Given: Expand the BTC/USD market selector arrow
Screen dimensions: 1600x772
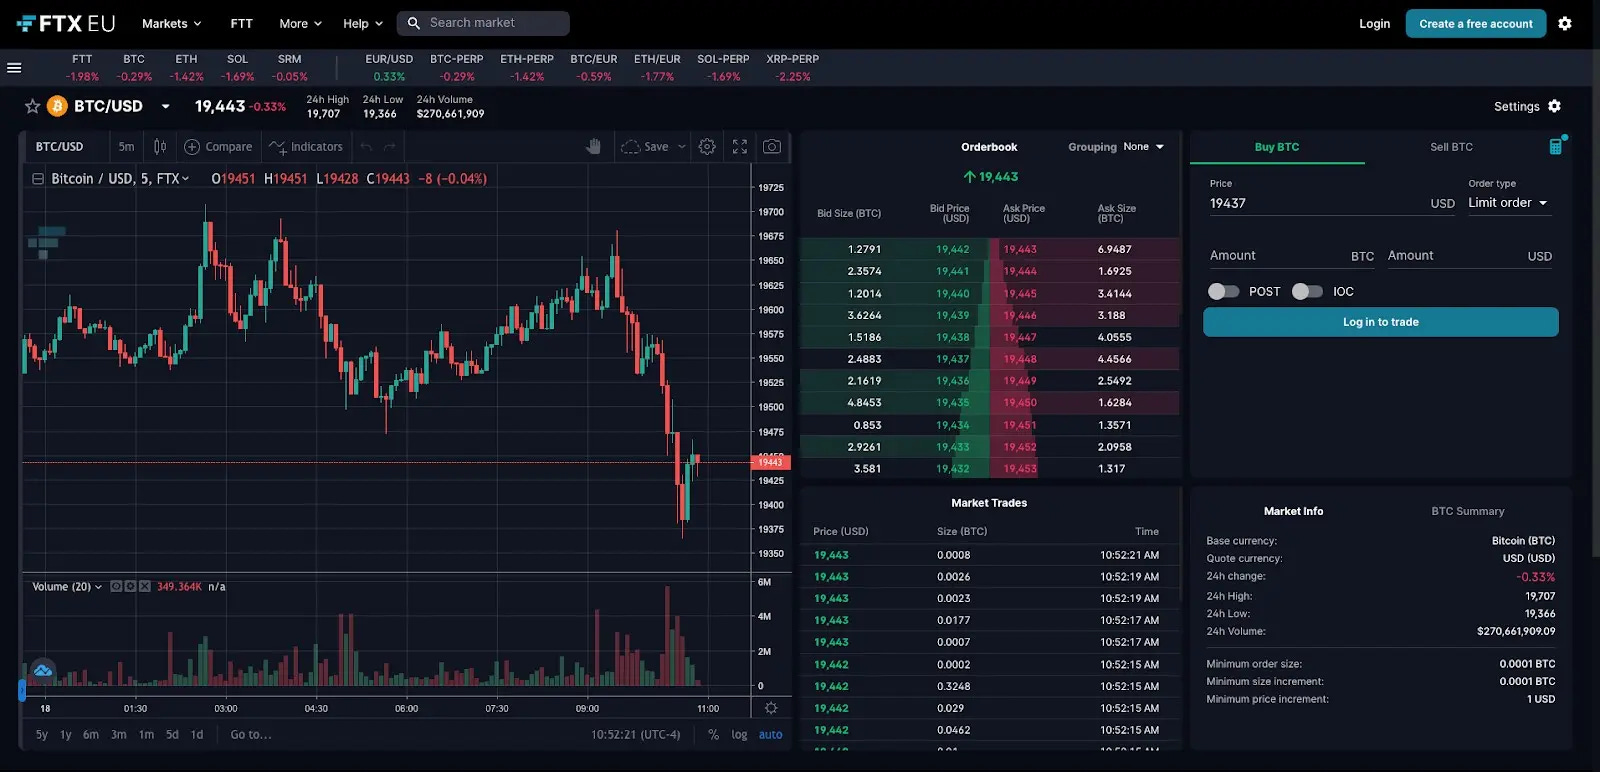Looking at the screenshot, I should (165, 106).
